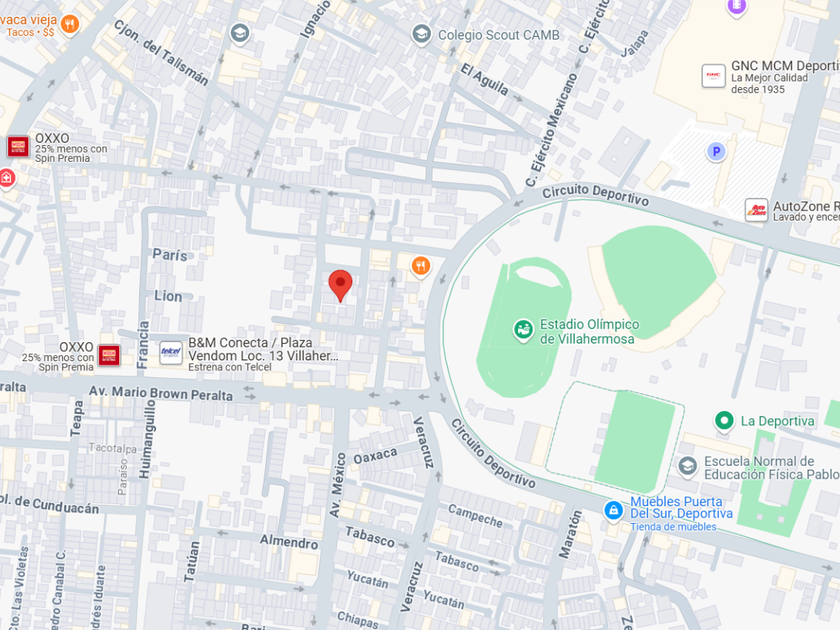840x630 pixels.
Task: Click the purple marker at top right edge
Action: [x=737, y=6]
